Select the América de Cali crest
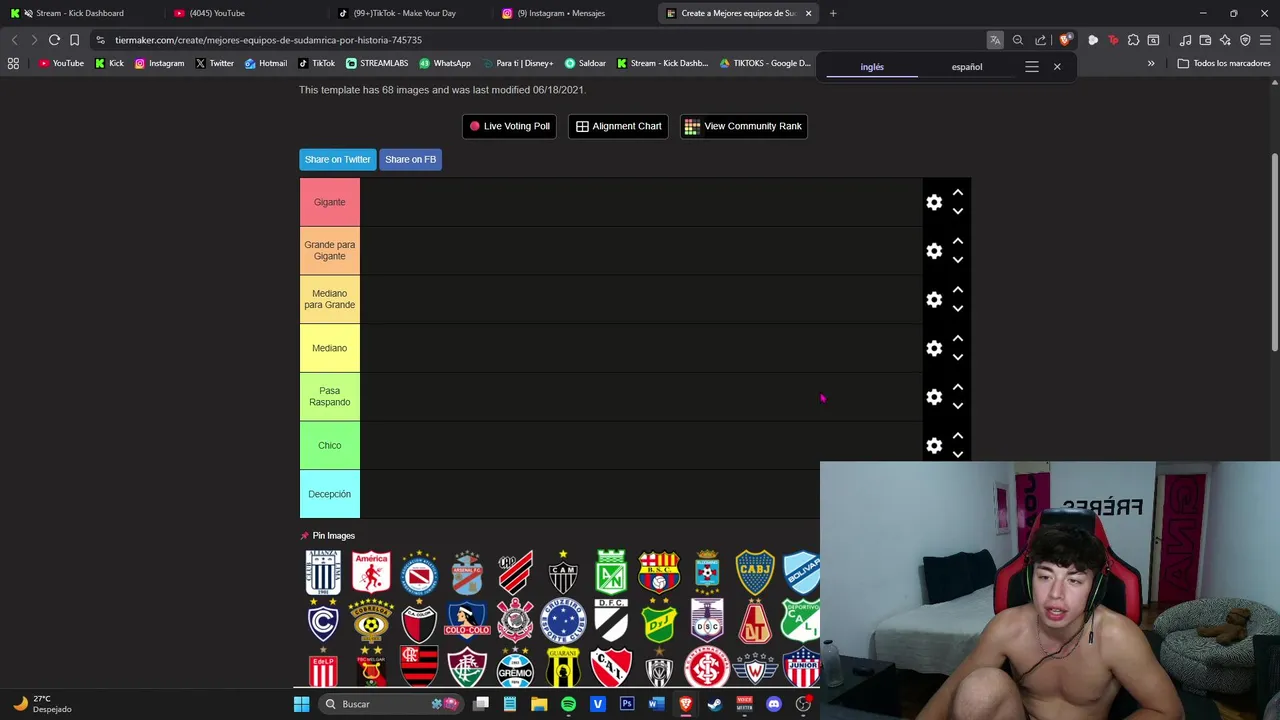 pyautogui.click(x=371, y=573)
